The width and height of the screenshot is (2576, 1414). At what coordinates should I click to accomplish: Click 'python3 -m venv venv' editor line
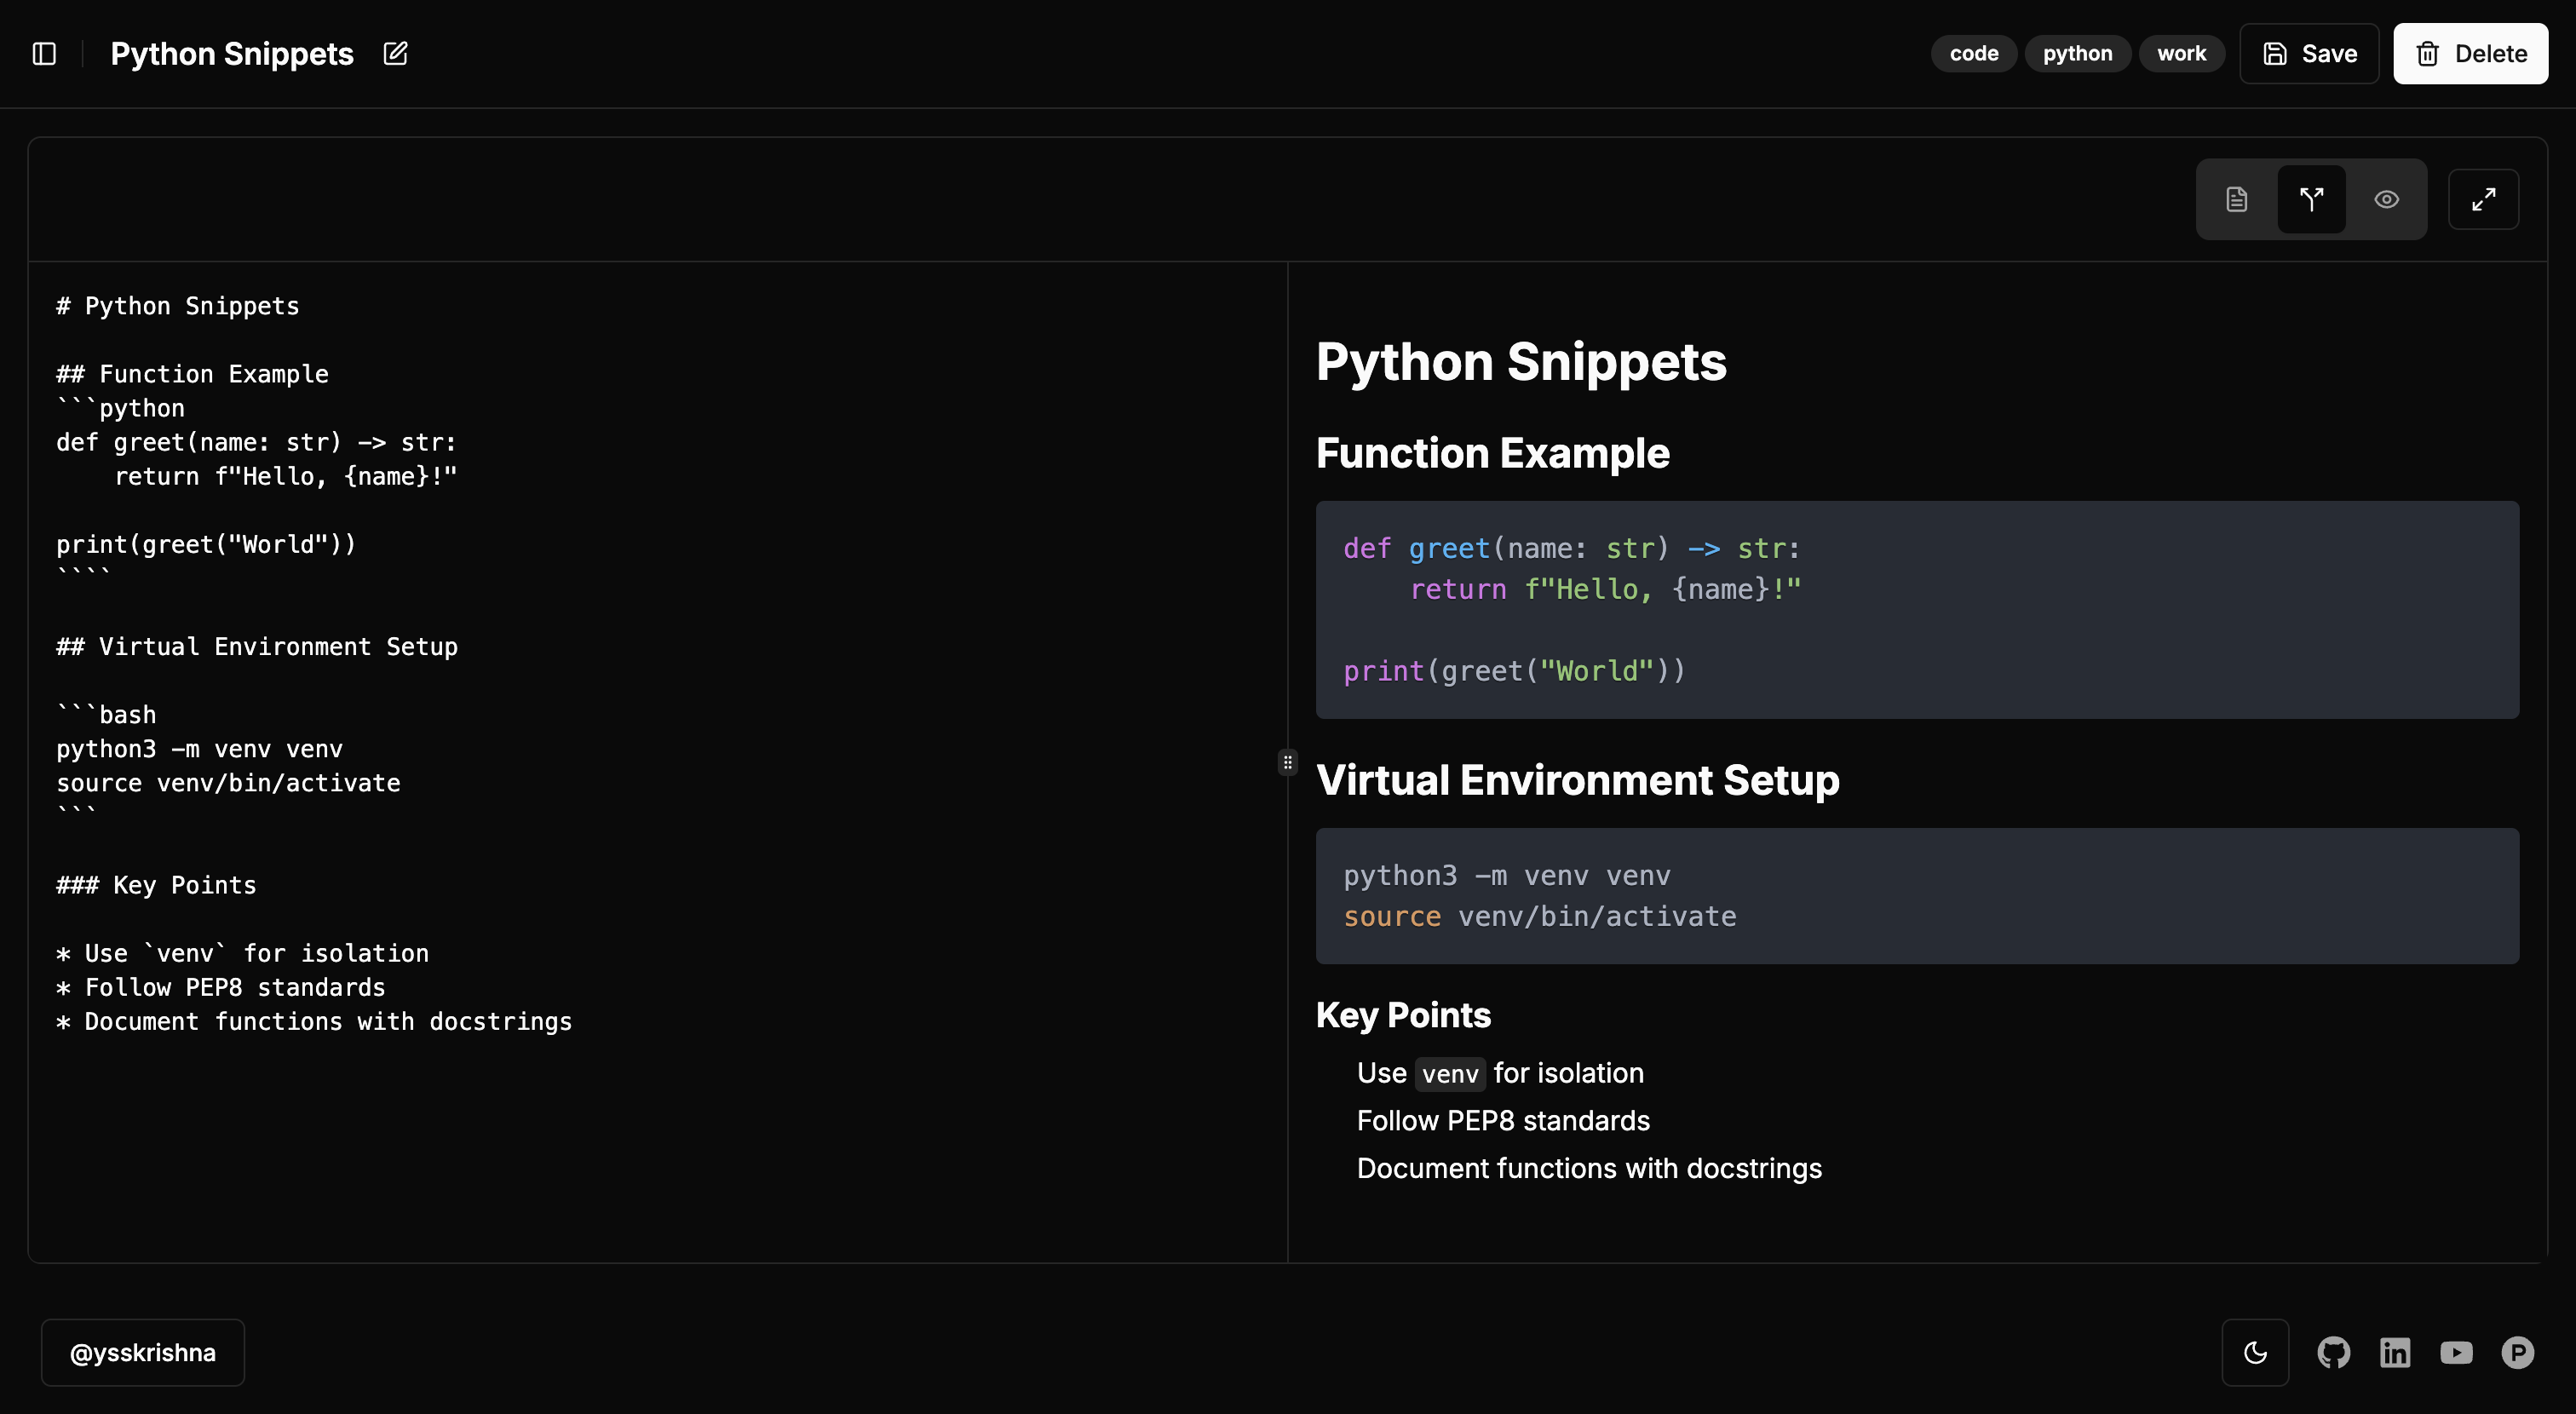(x=199, y=749)
